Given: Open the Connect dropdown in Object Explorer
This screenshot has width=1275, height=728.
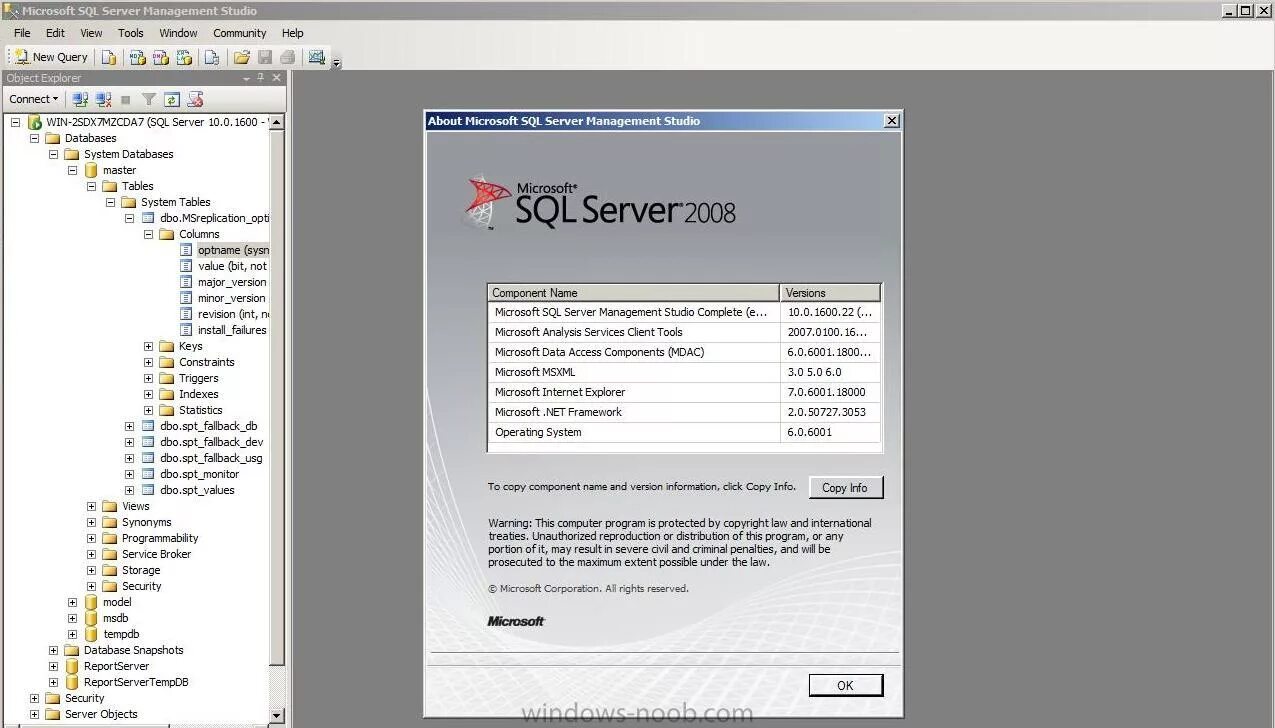Looking at the screenshot, I should tap(34, 99).
